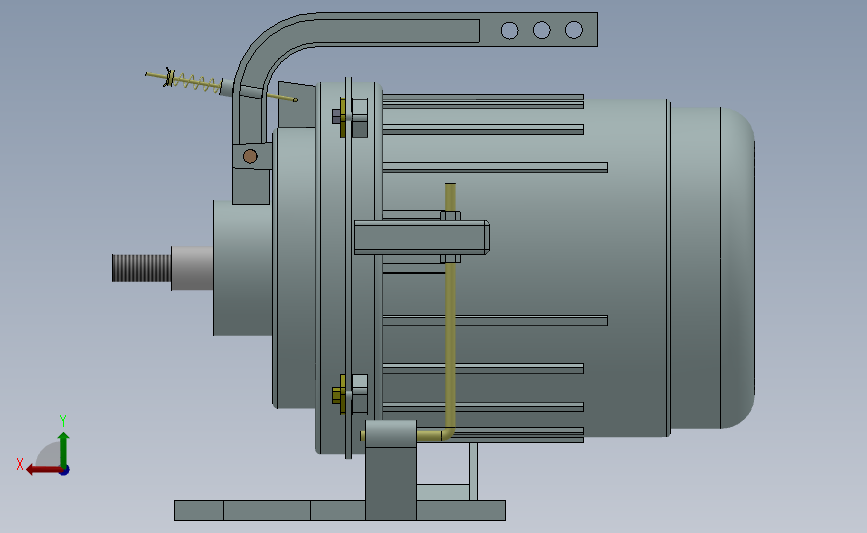Select the upper yellow flange bolt
Viewport: 867px width, 533px height.
point(342,117)
